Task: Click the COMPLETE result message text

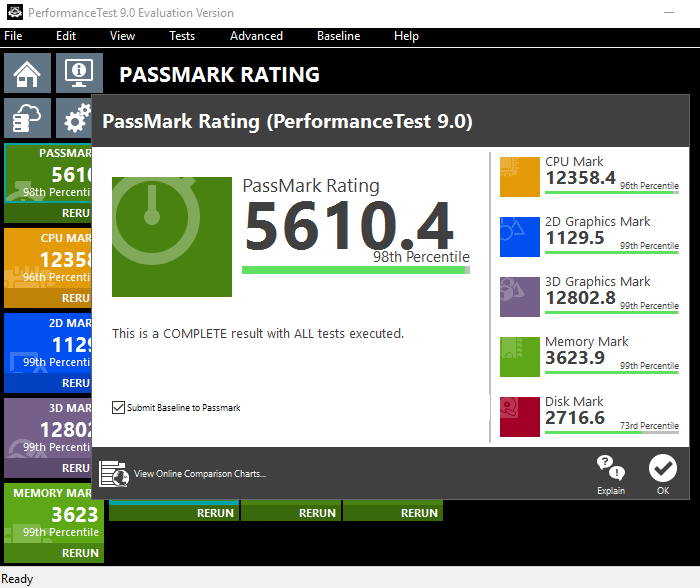Action: tap(258, 334)
